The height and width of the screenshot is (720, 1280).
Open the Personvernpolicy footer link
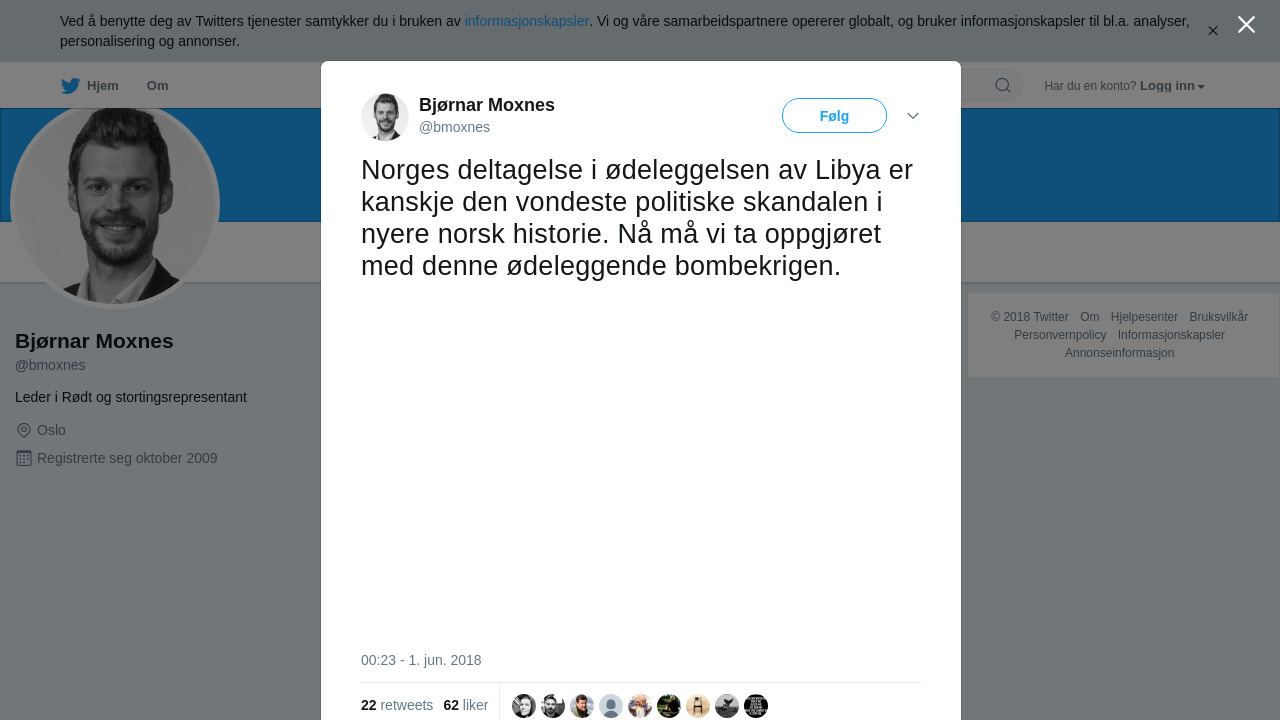[x=1060, y=335]
